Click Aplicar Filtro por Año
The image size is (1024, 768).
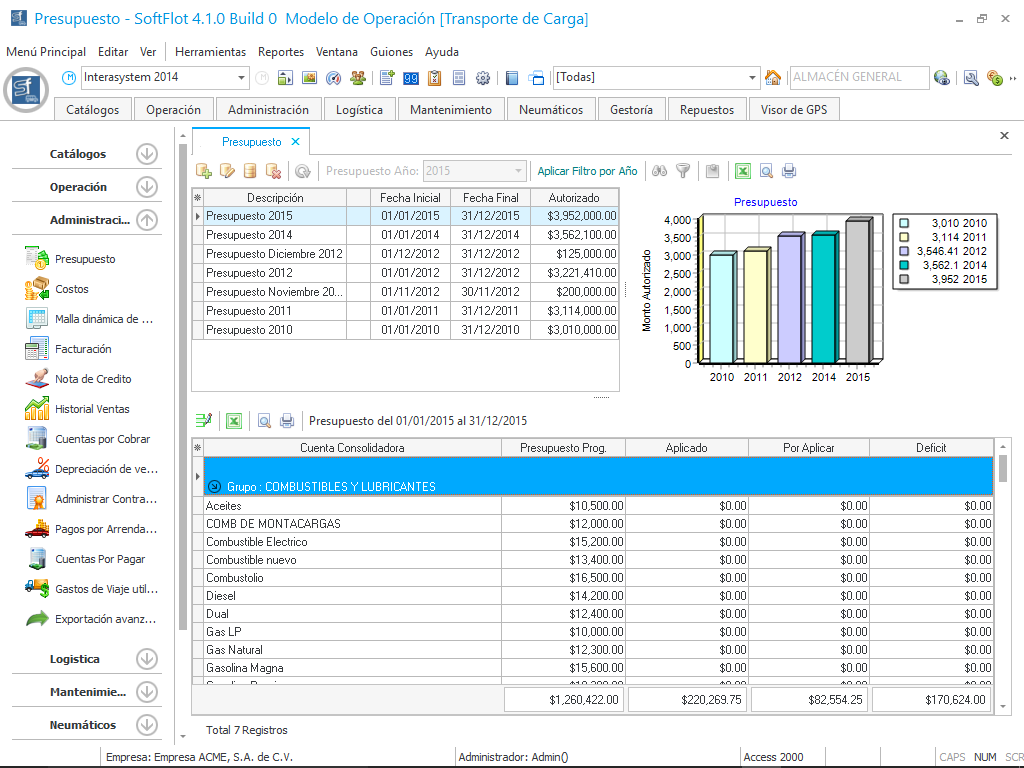coord(587,171)
